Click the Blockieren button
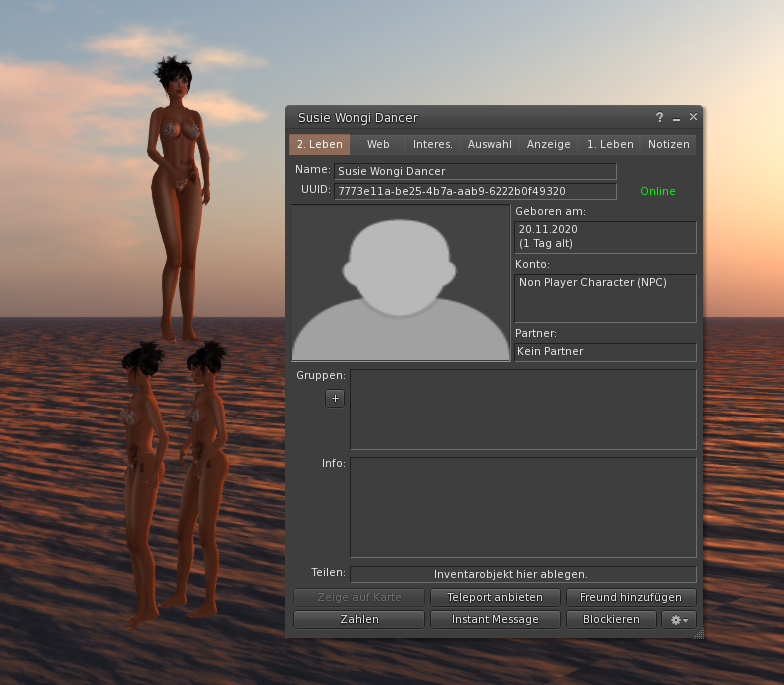 coord(610,620)
